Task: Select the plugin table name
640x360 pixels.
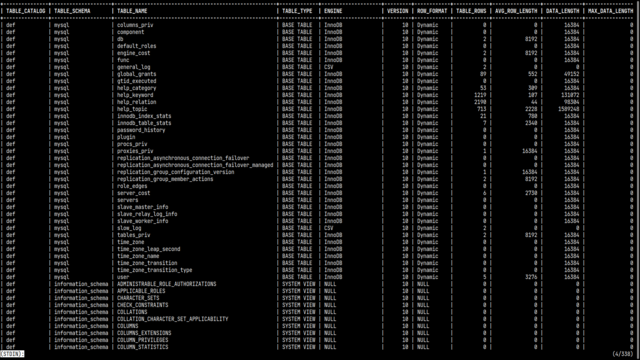Action: (x=126, y=137)
